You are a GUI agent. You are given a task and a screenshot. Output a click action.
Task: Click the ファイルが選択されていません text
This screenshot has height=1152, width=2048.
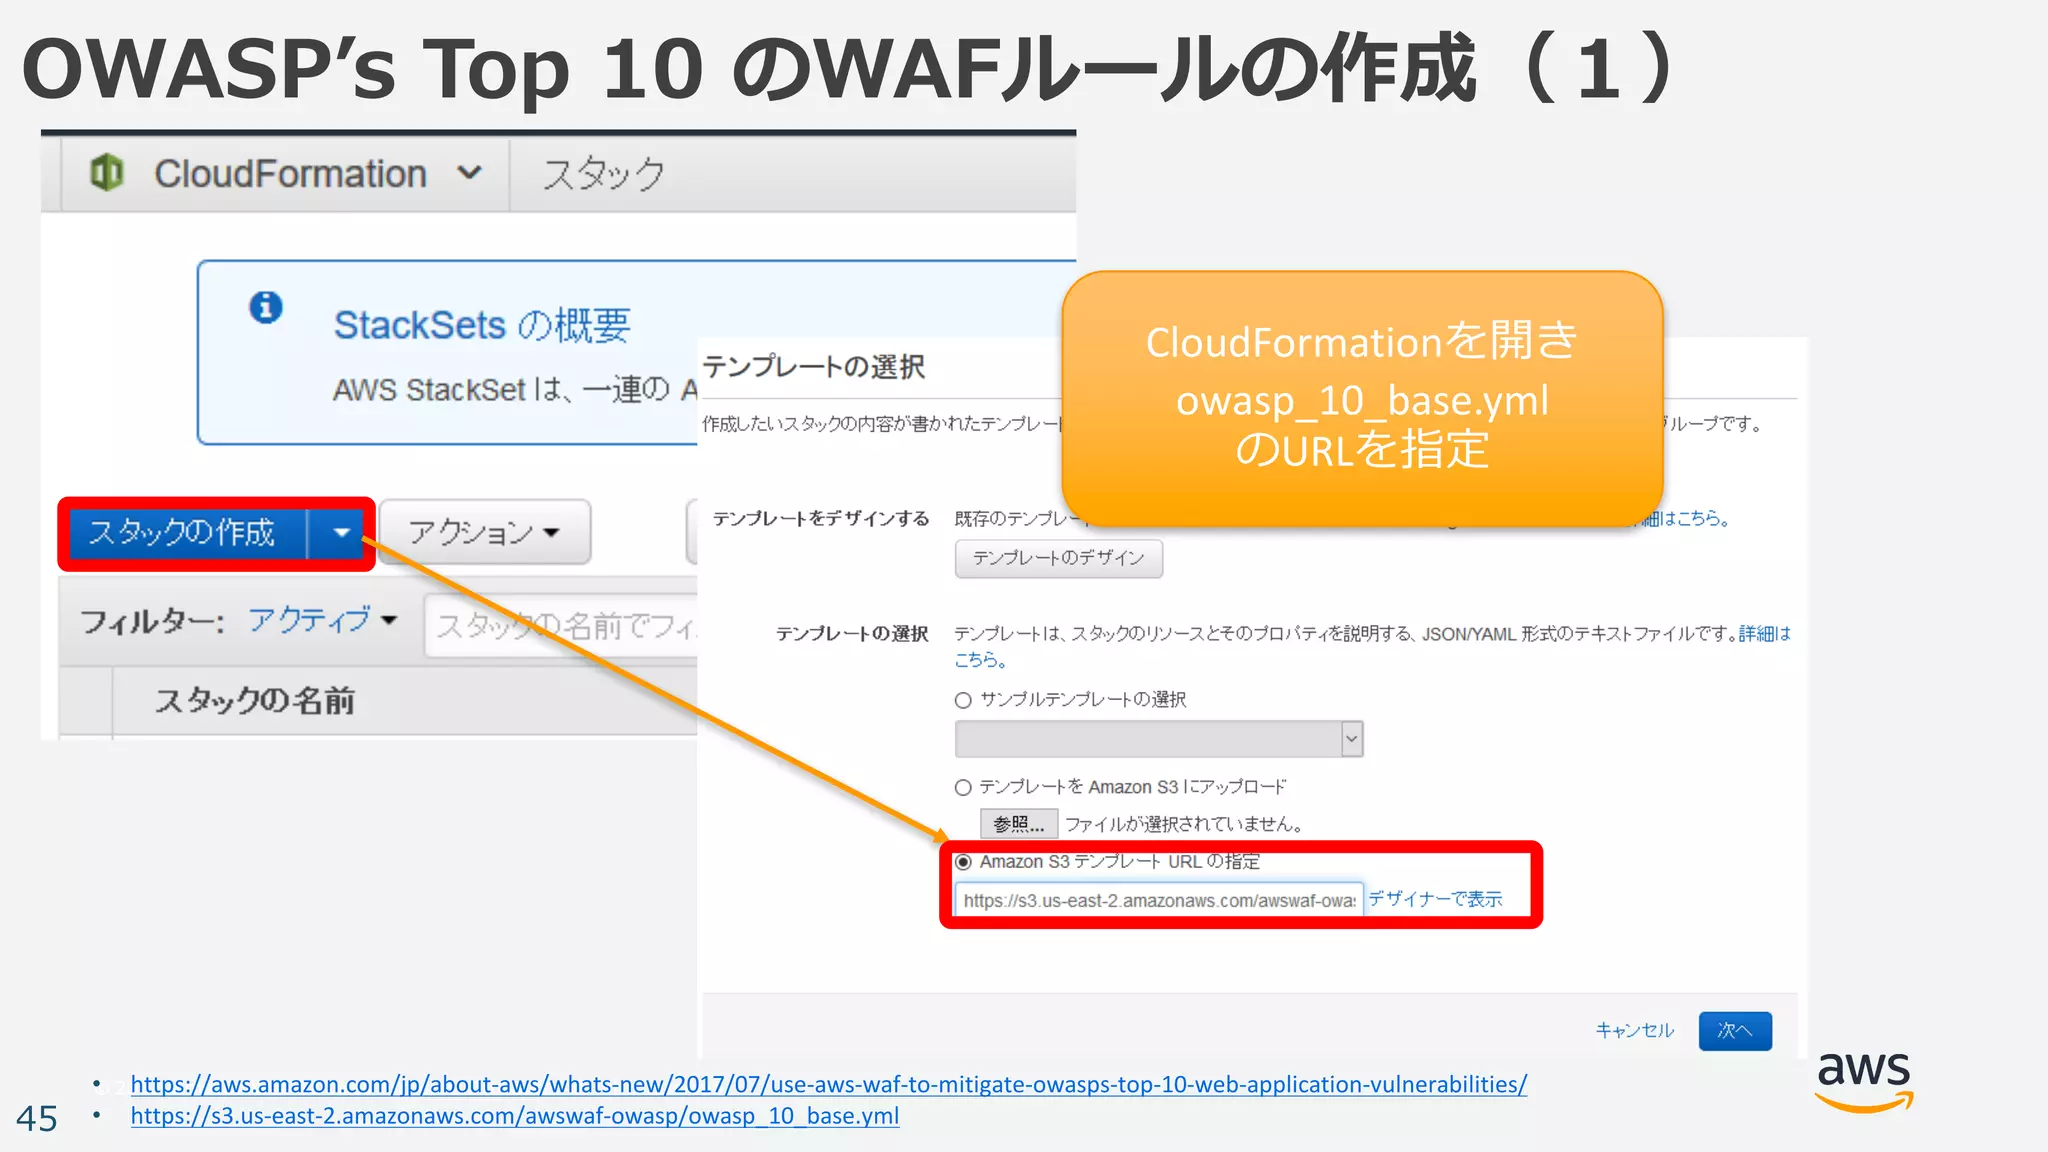point(1185,824)
